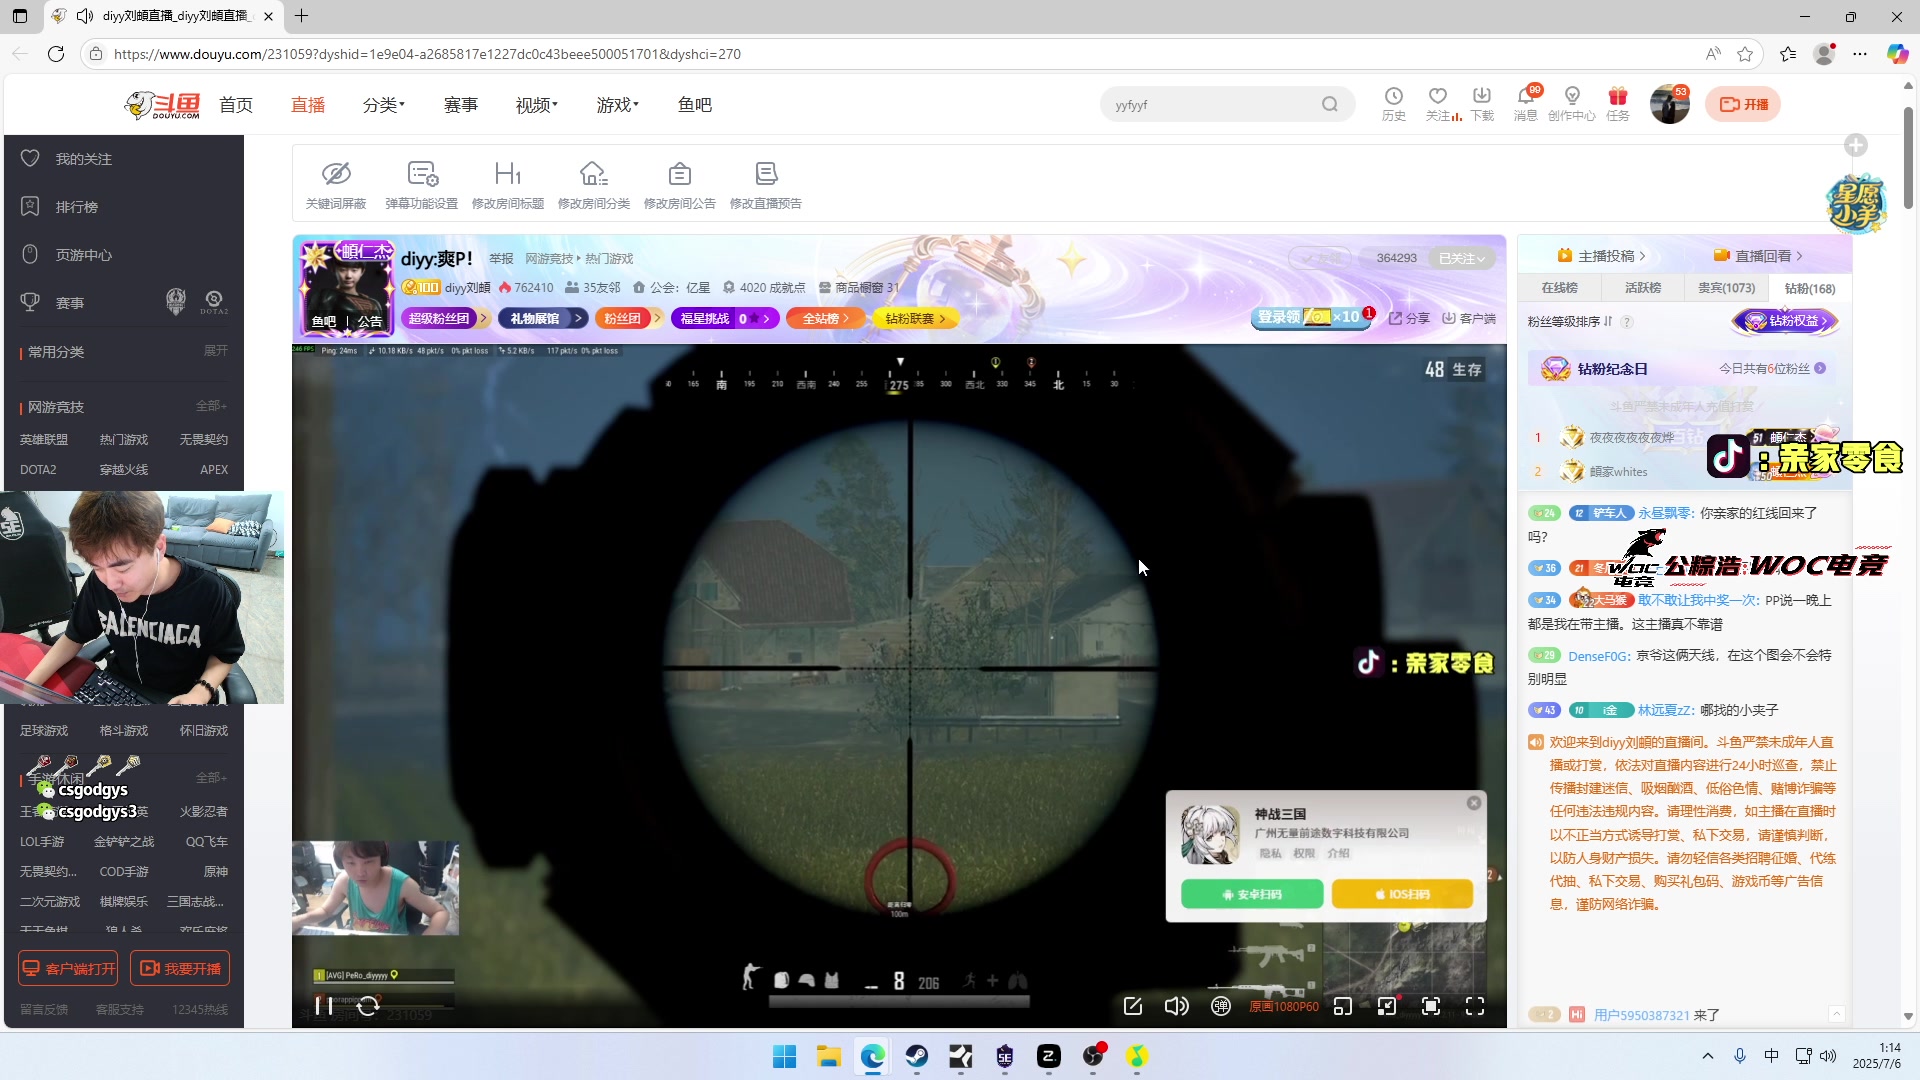
Task: Click 客户端打开 open in client button
Action: tap(68, 968)
